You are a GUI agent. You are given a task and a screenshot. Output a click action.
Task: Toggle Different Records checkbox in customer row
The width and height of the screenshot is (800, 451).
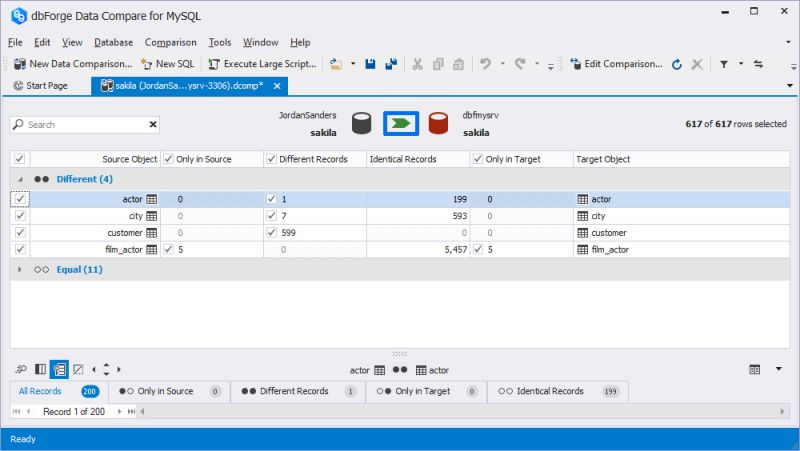(x=271, y=233)
